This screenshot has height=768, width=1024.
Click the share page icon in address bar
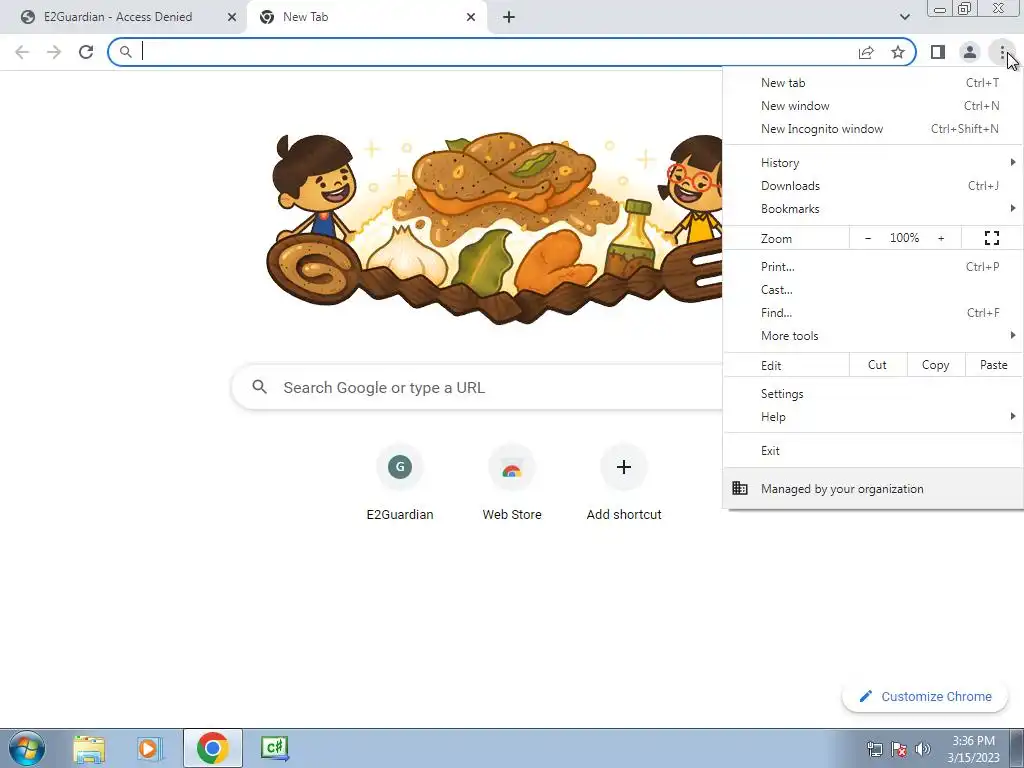[x=866, y=52]
